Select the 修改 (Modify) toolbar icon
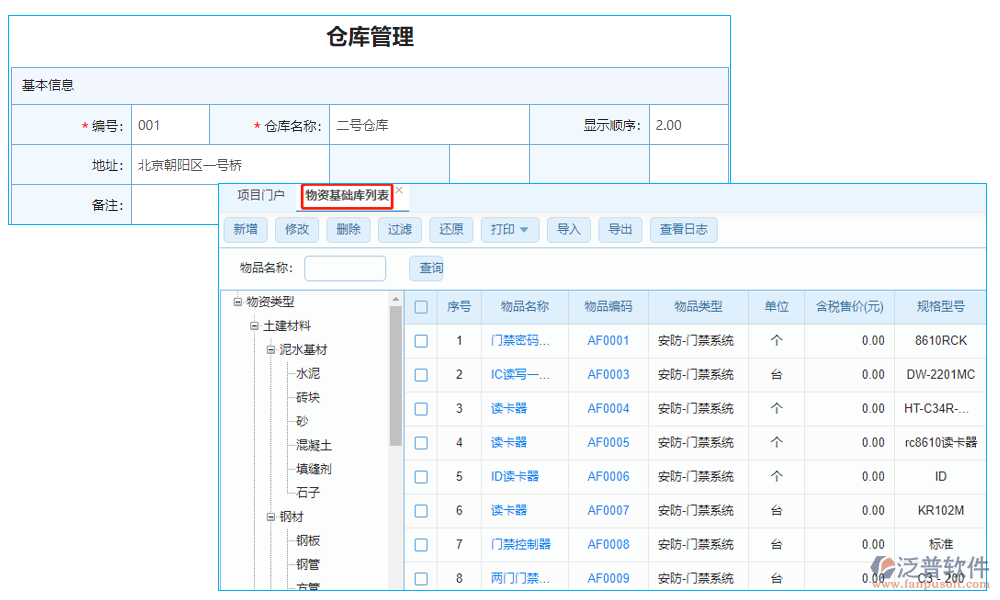This screenshot has height=600, width=1000. click(x=297, y=229)
